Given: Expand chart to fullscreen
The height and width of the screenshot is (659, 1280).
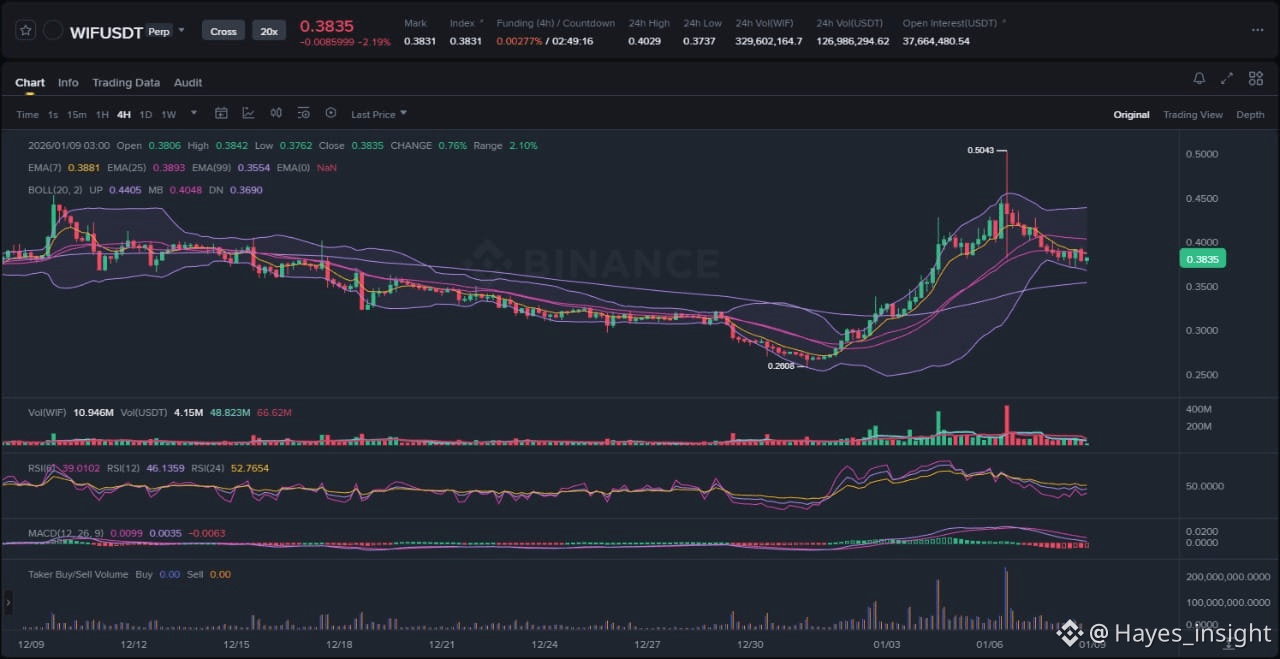Looking at the screenshot, I should pos(1227,79).
